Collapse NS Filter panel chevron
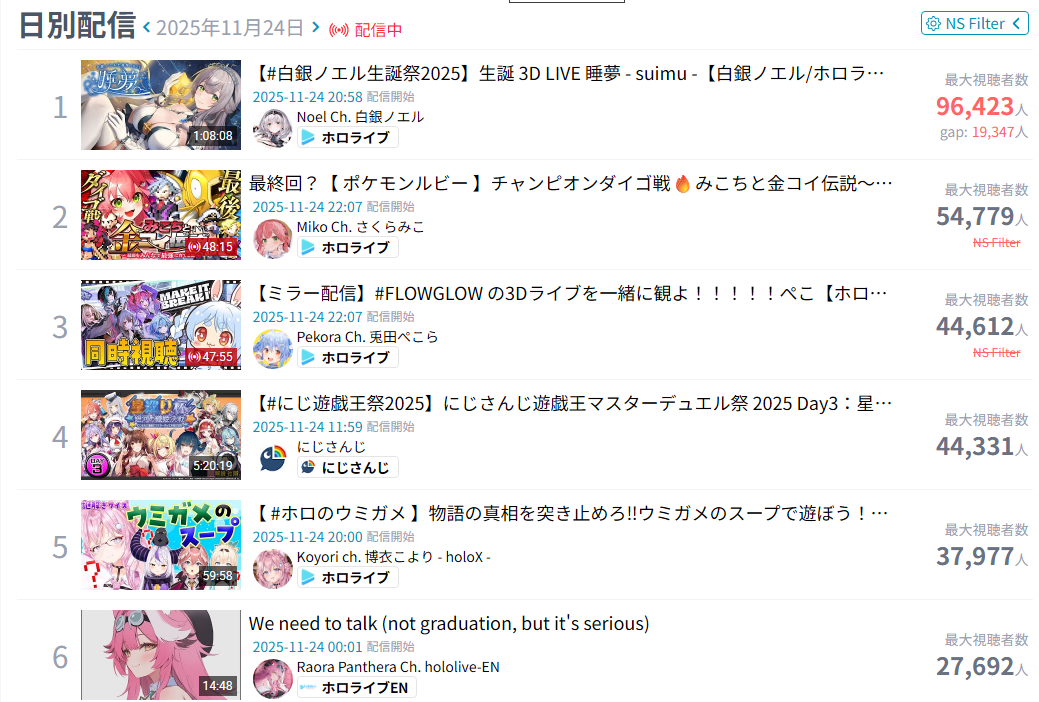Image resolution: width=1039 pixels, height=702 pixels. [x=1016, y=24]
